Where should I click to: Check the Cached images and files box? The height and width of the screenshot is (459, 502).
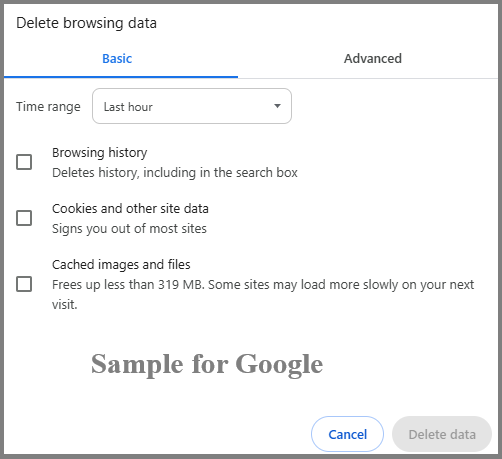pyautogui.click(x=24, y=284)
